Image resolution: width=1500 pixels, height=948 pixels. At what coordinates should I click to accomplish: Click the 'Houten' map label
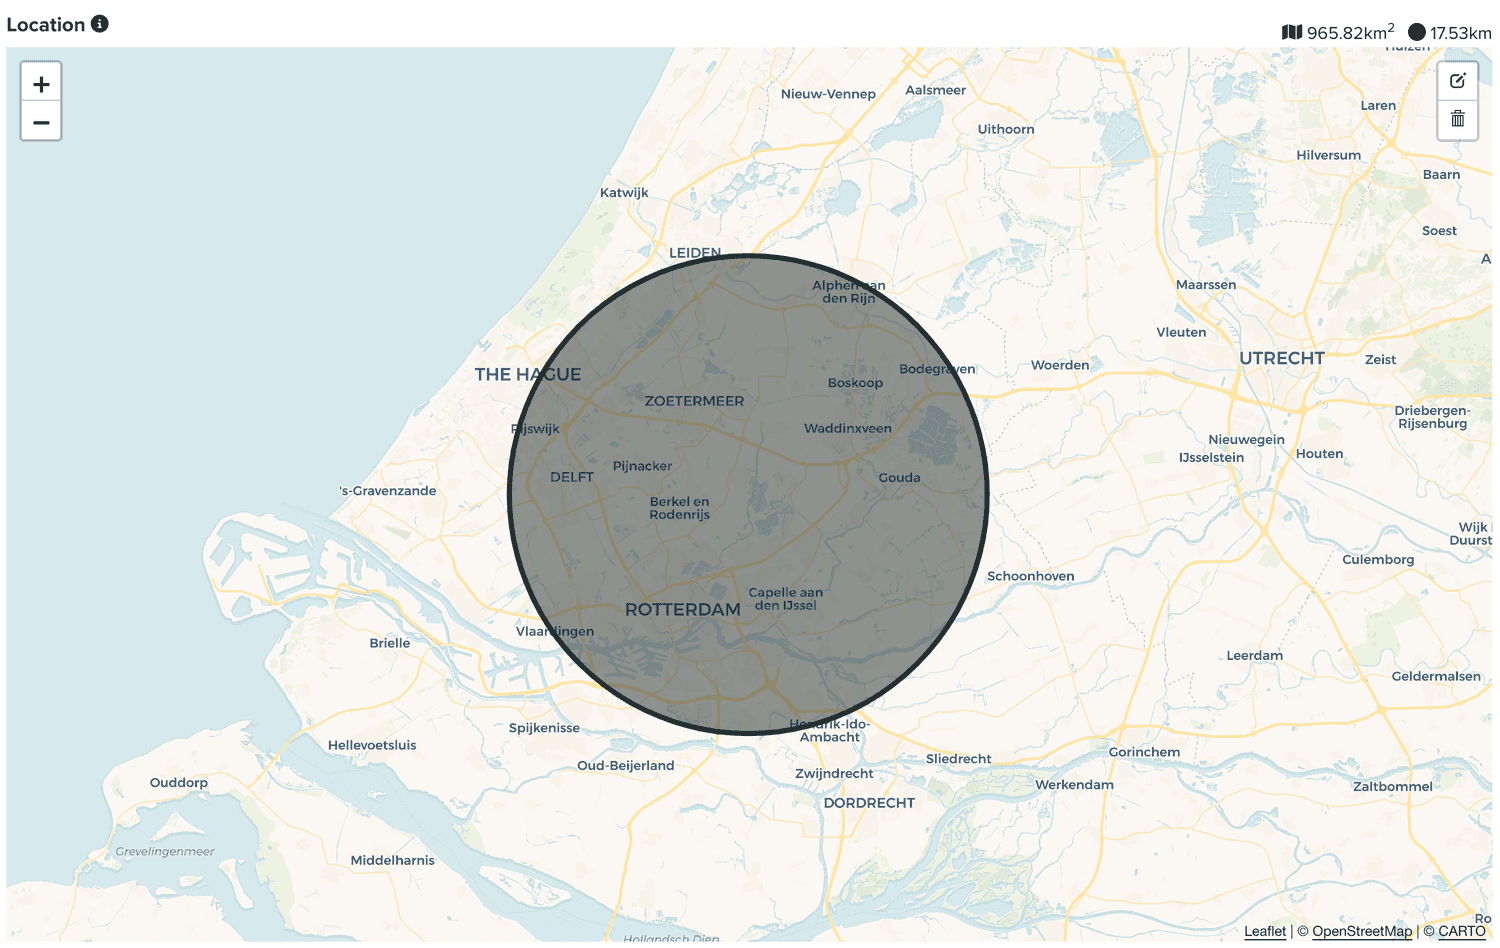tap(1319, 454)
